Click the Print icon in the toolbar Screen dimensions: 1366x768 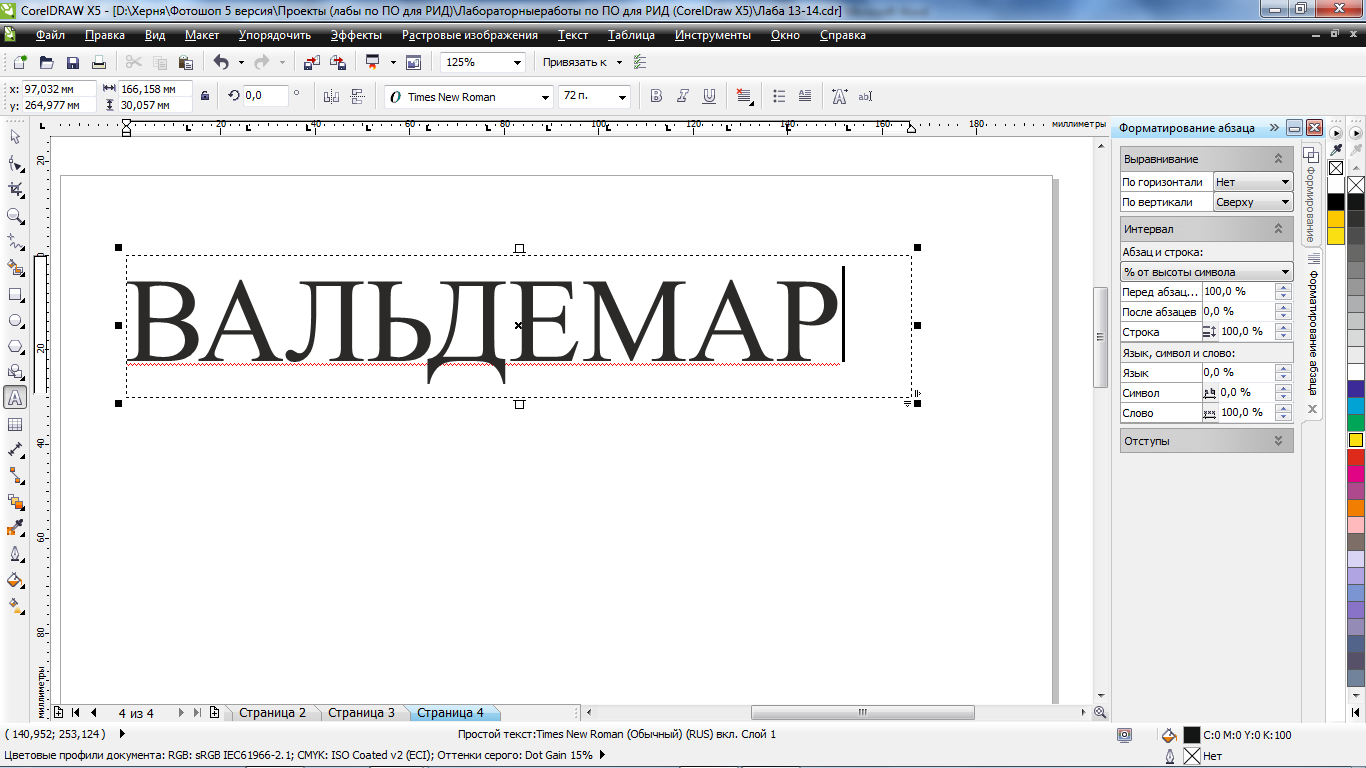click(99, 62)
